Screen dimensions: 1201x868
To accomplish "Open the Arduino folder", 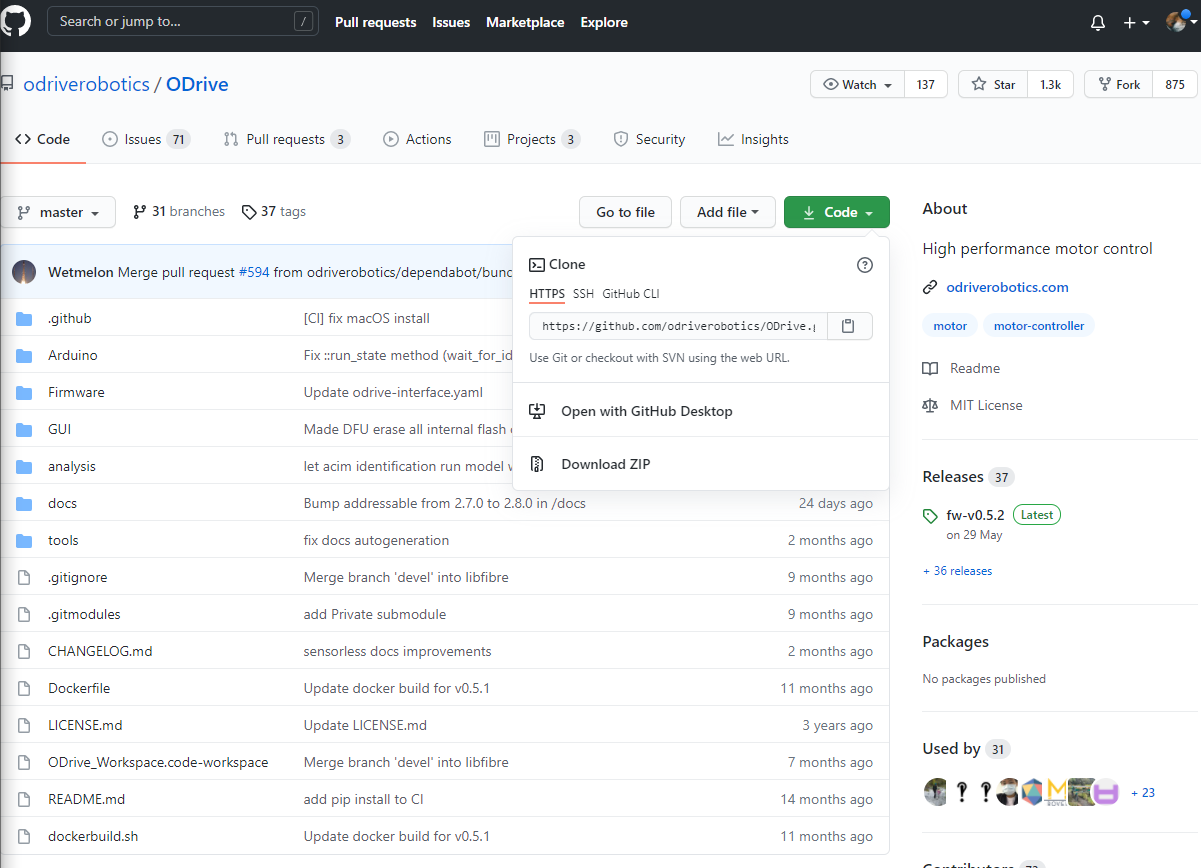I will point(73,355).
